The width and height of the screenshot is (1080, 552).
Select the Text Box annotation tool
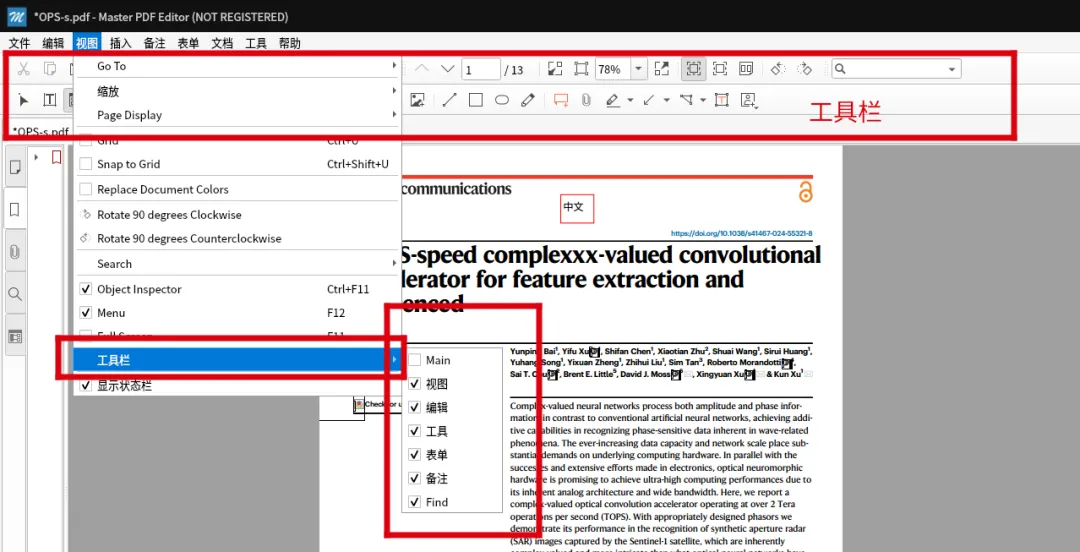(721, 101)
